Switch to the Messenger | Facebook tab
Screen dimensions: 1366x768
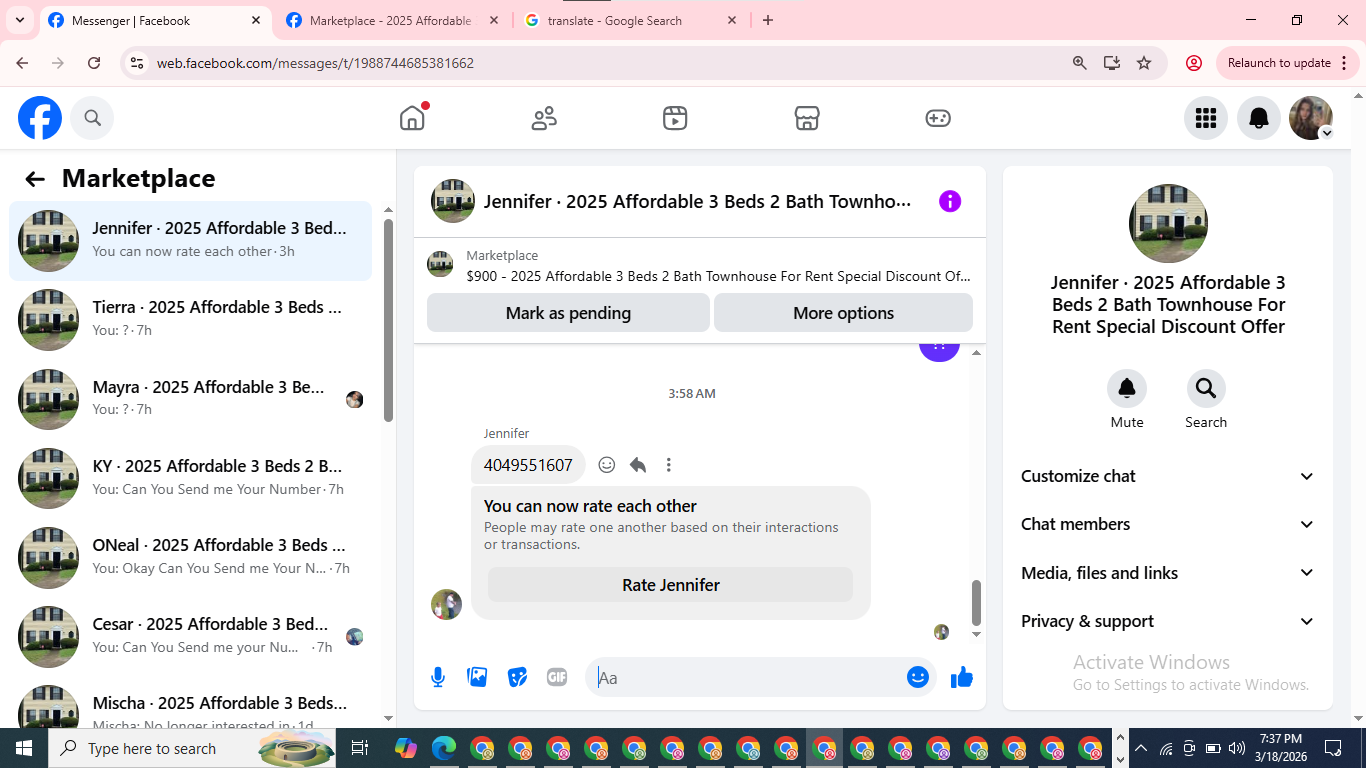click(155, 20)
